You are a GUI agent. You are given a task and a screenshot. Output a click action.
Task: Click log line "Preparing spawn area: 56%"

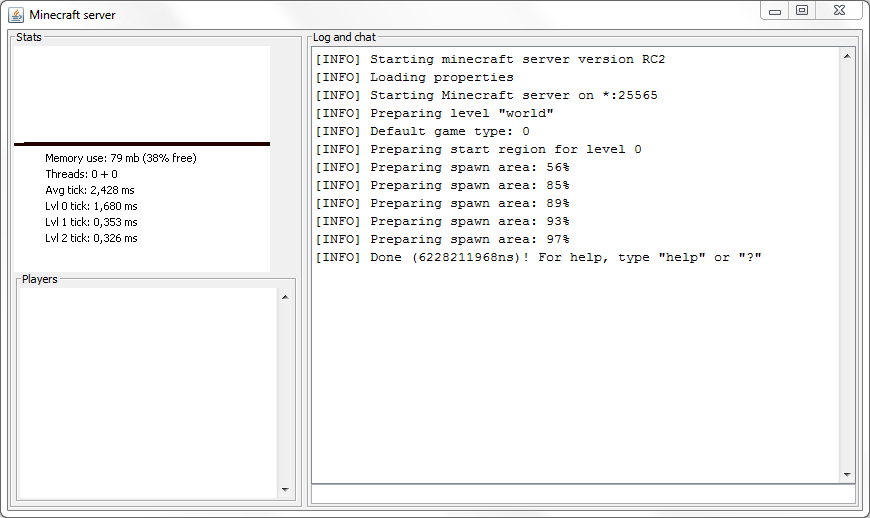[x=442, y=167]
